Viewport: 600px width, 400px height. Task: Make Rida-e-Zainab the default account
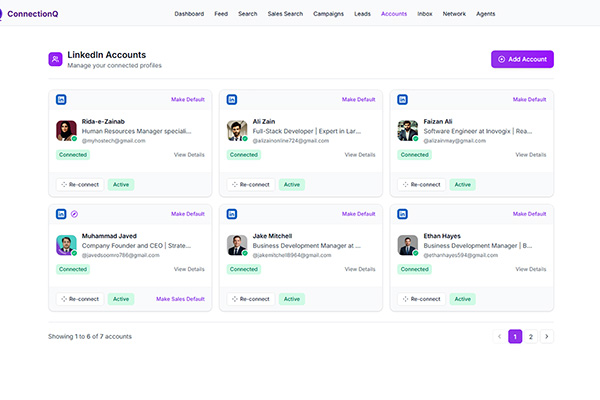(188, 100)
